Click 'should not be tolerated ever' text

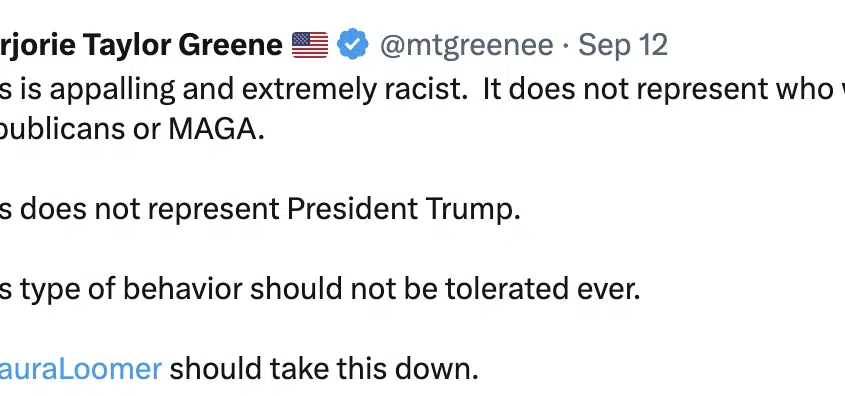(x=445, y=289)
